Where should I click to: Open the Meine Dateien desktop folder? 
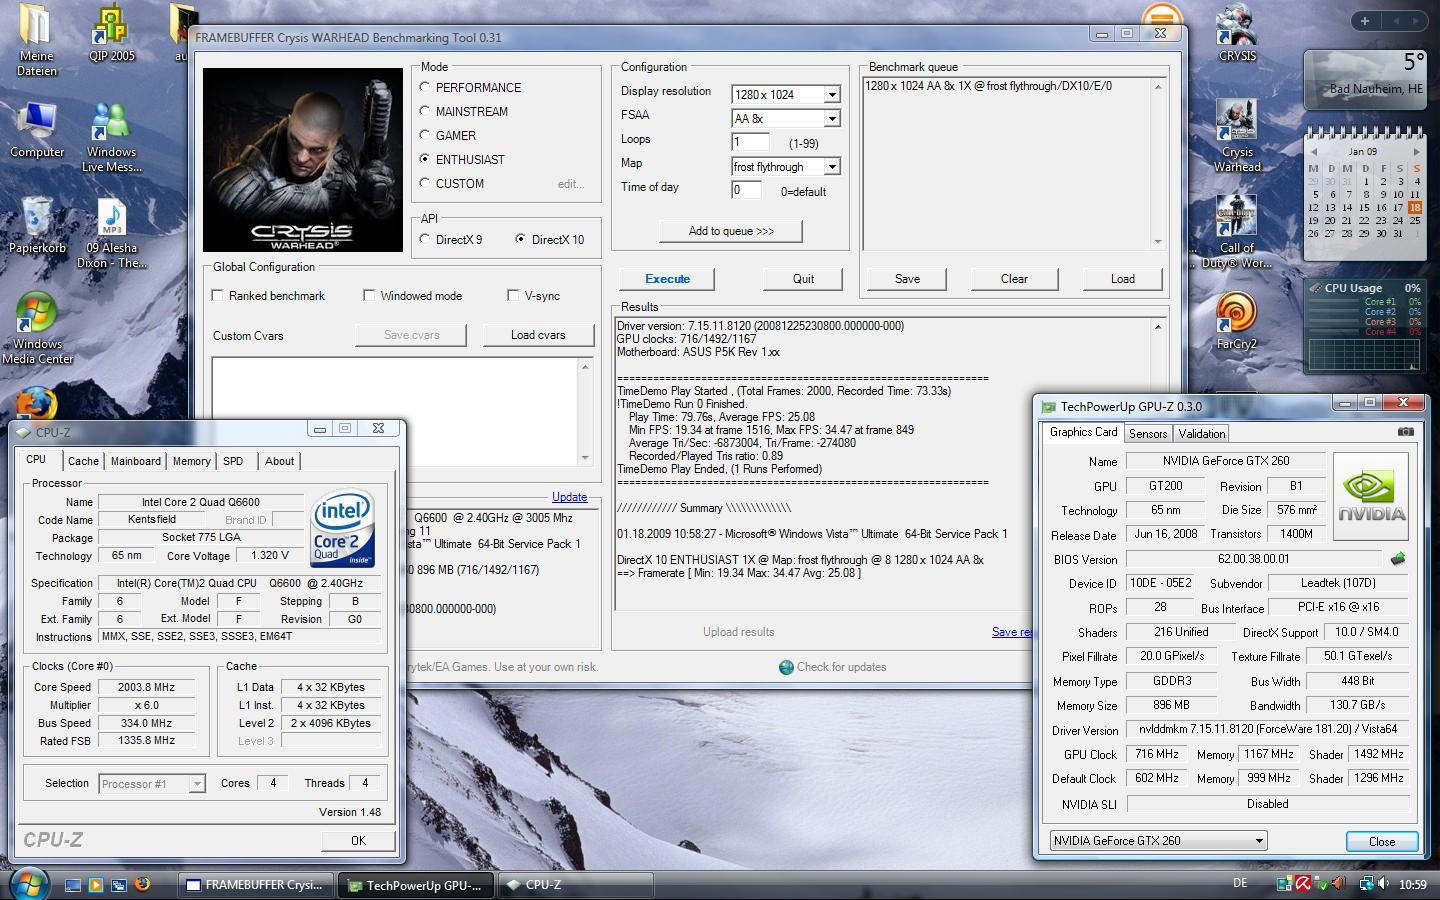point(37,40)
